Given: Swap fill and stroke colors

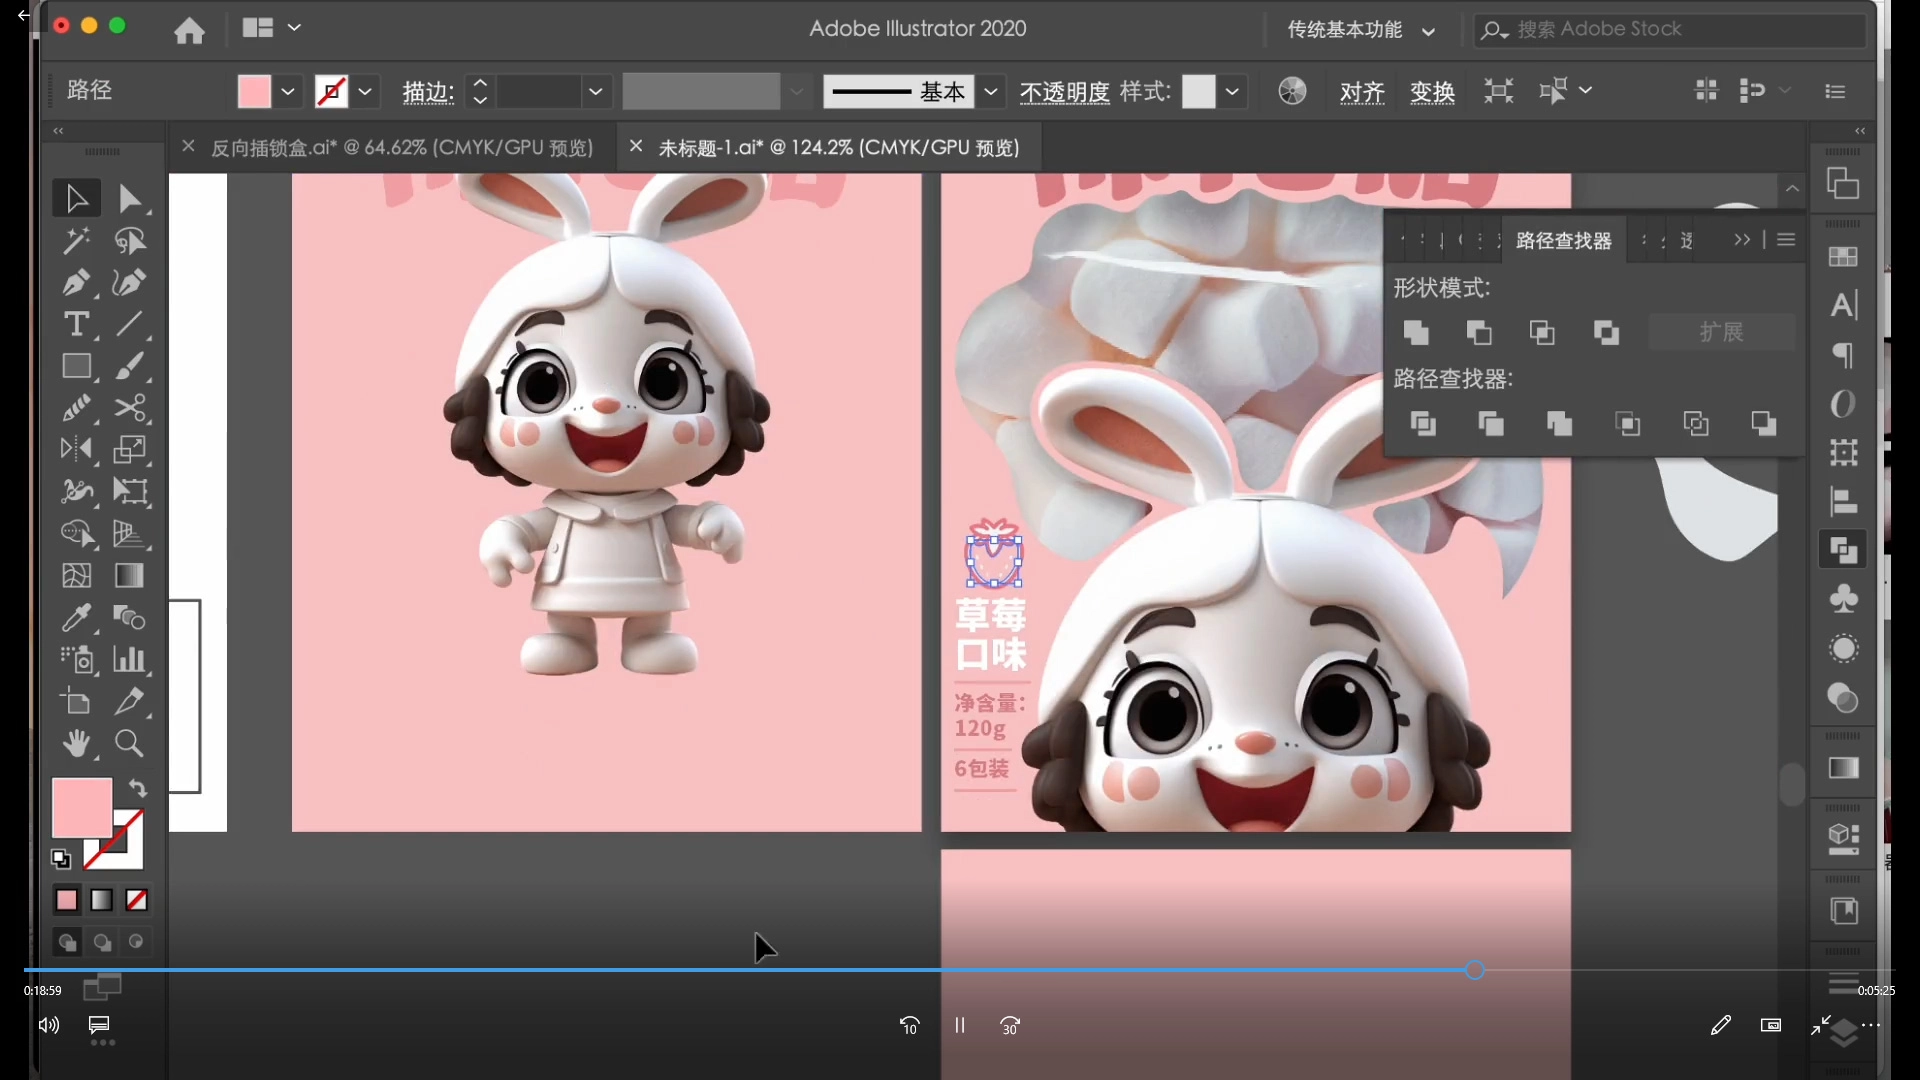Looking at the screenshot, I should point(138,788).
